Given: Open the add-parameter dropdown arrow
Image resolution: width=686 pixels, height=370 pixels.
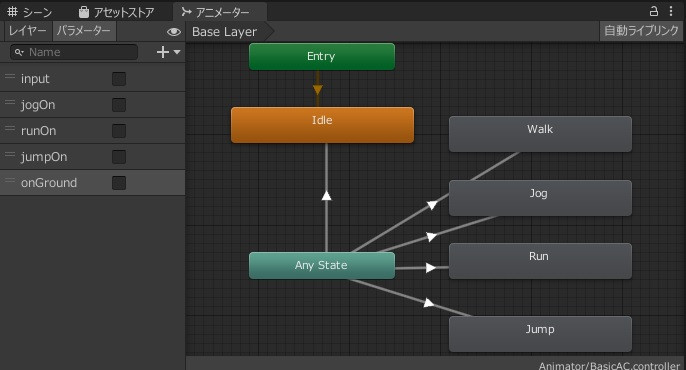Looking at the screenshot, I should (177, 52).
